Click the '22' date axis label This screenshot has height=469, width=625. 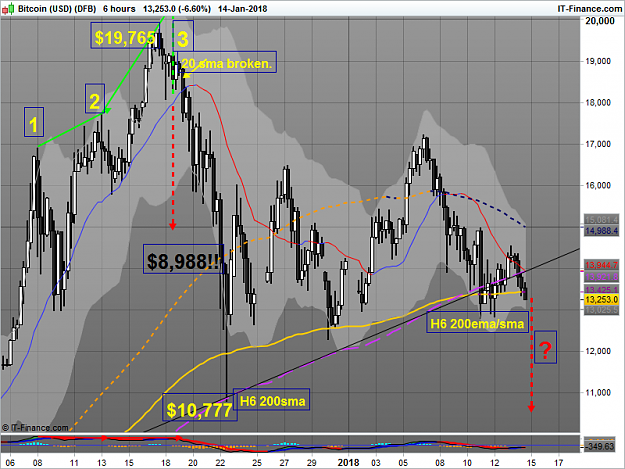220,463
